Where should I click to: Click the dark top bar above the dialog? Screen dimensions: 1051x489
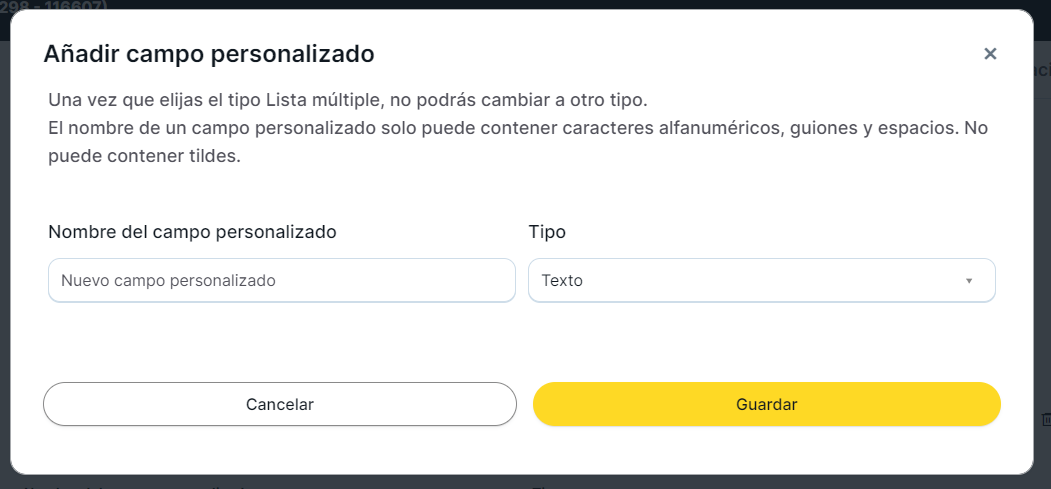pyautogui.click(x=600, y=4)
